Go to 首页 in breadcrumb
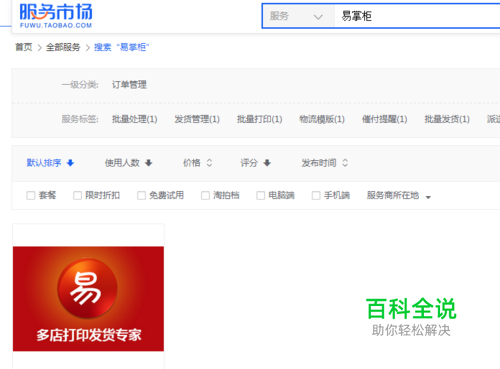 [24, 47]
